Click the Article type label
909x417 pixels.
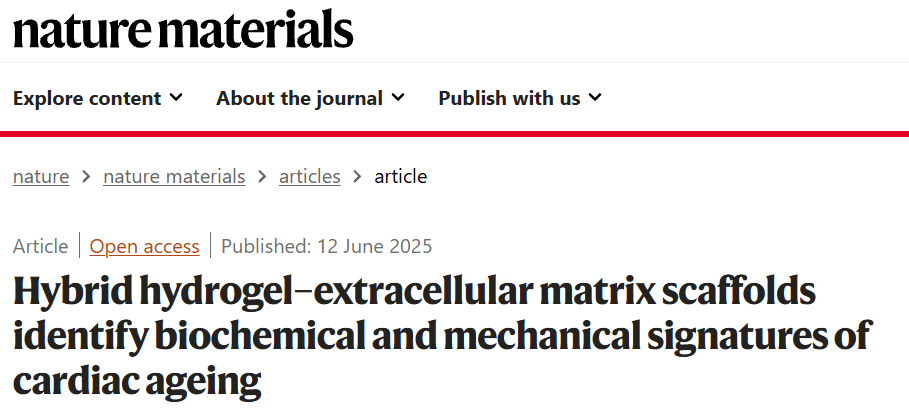(x=41, y=246)
